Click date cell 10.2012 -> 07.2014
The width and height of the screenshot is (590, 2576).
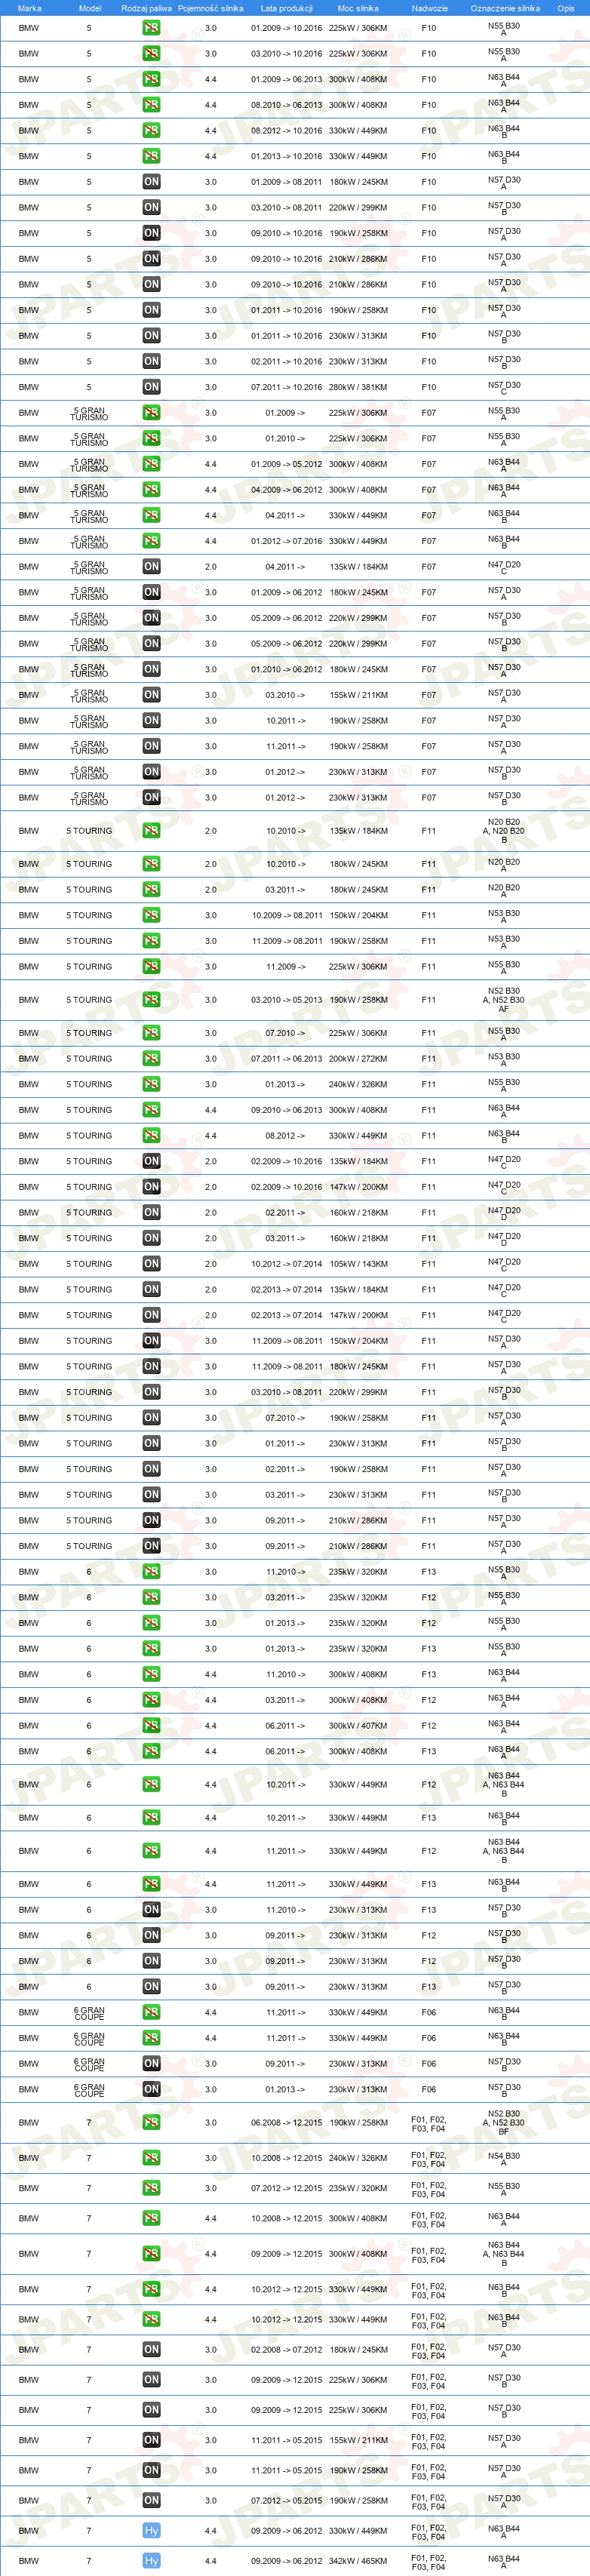286,1264
